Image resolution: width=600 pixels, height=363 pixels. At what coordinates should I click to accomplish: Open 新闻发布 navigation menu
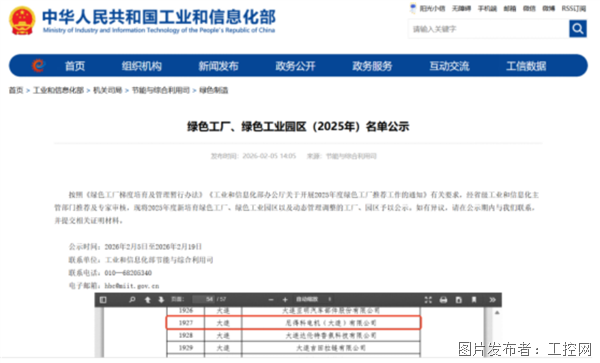(218, 66)
